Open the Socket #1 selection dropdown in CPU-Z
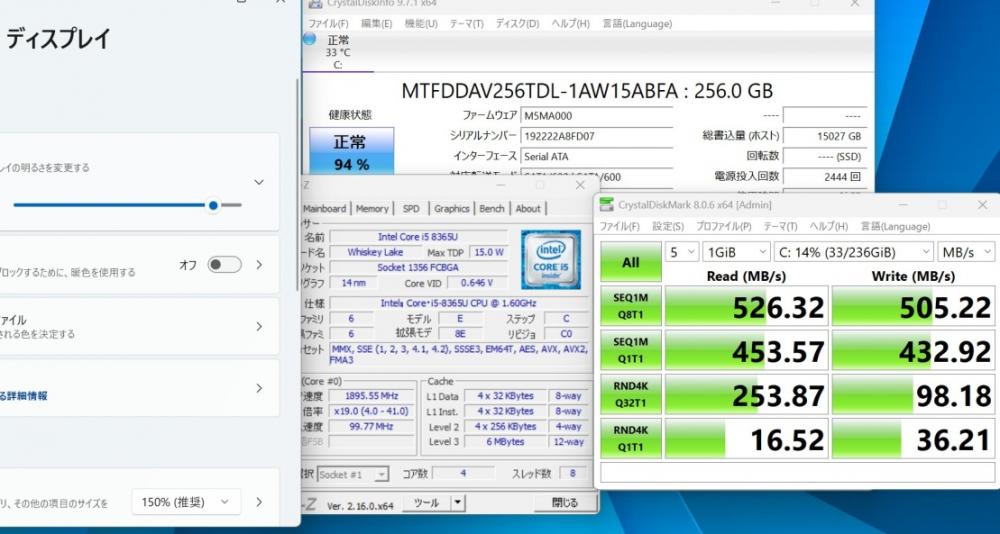The image size is (1000, 534). tap(353, 474)
